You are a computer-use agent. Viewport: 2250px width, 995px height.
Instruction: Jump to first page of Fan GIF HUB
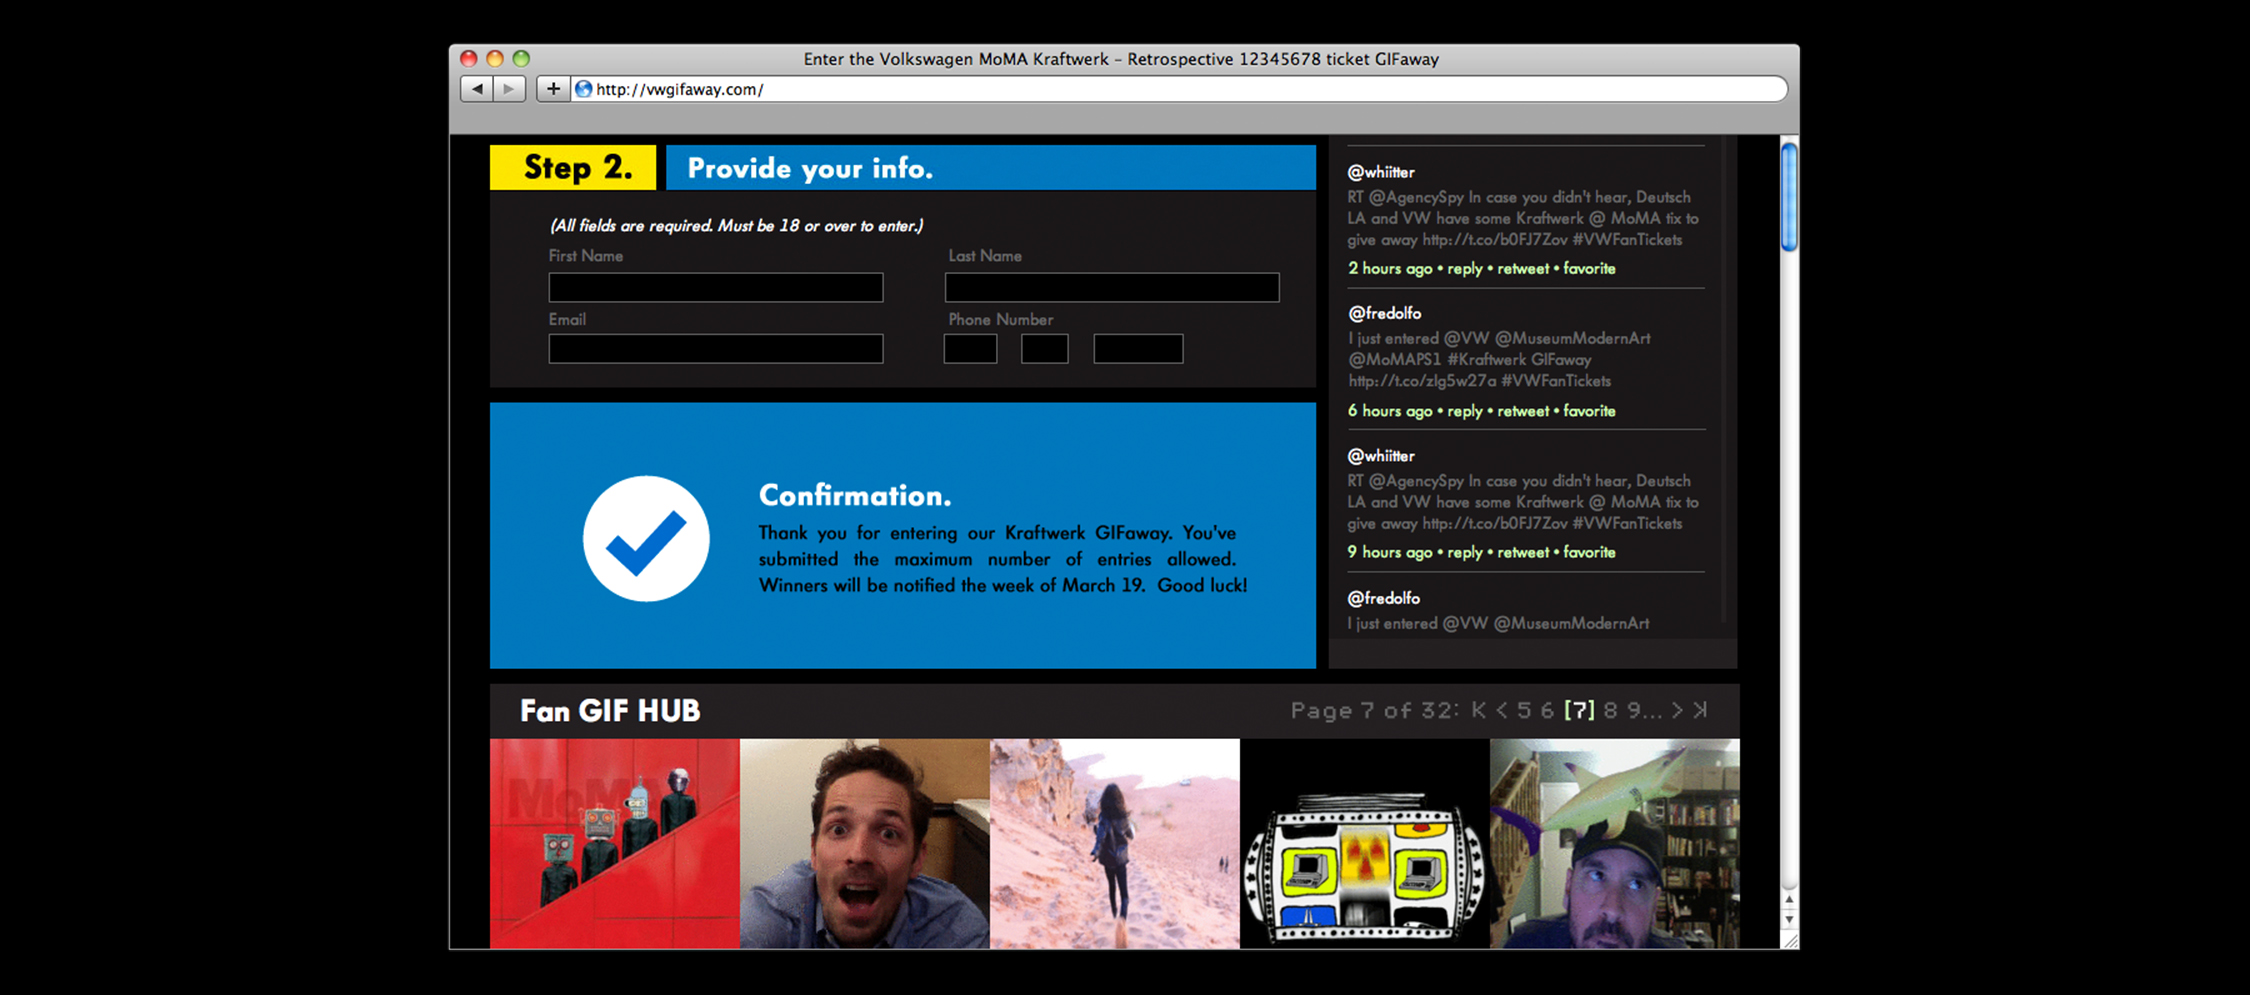point(1479,710)
